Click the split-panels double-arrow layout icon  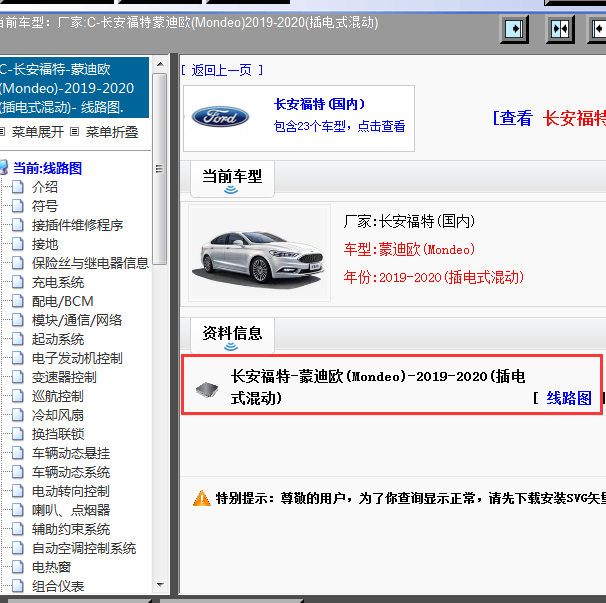pos(560,29)
